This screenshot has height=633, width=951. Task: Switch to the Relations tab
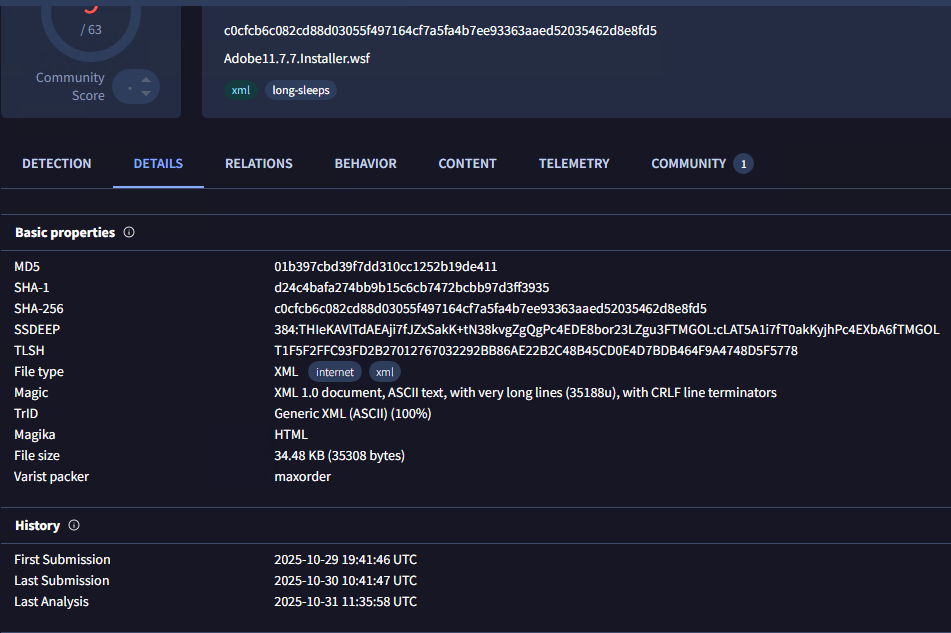point(259,163)
